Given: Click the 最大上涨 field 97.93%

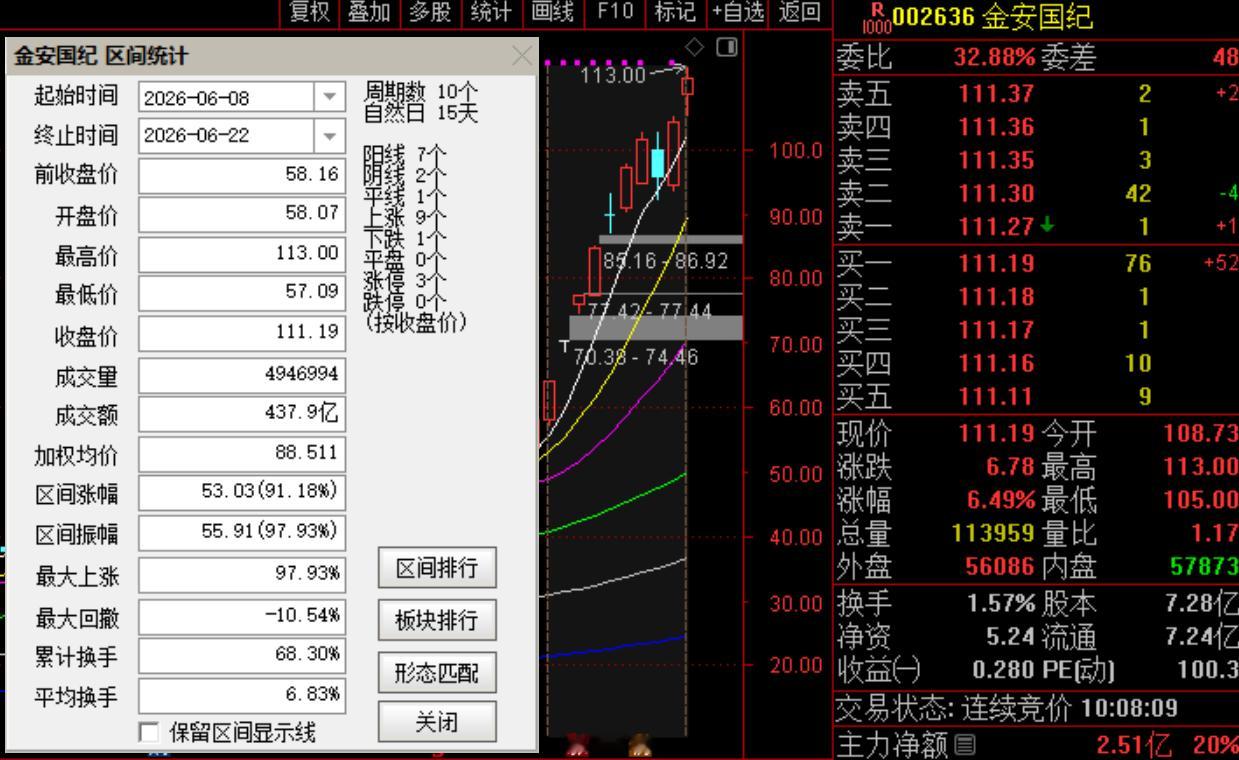Looking at the screenshot, I should click(241, 576).
